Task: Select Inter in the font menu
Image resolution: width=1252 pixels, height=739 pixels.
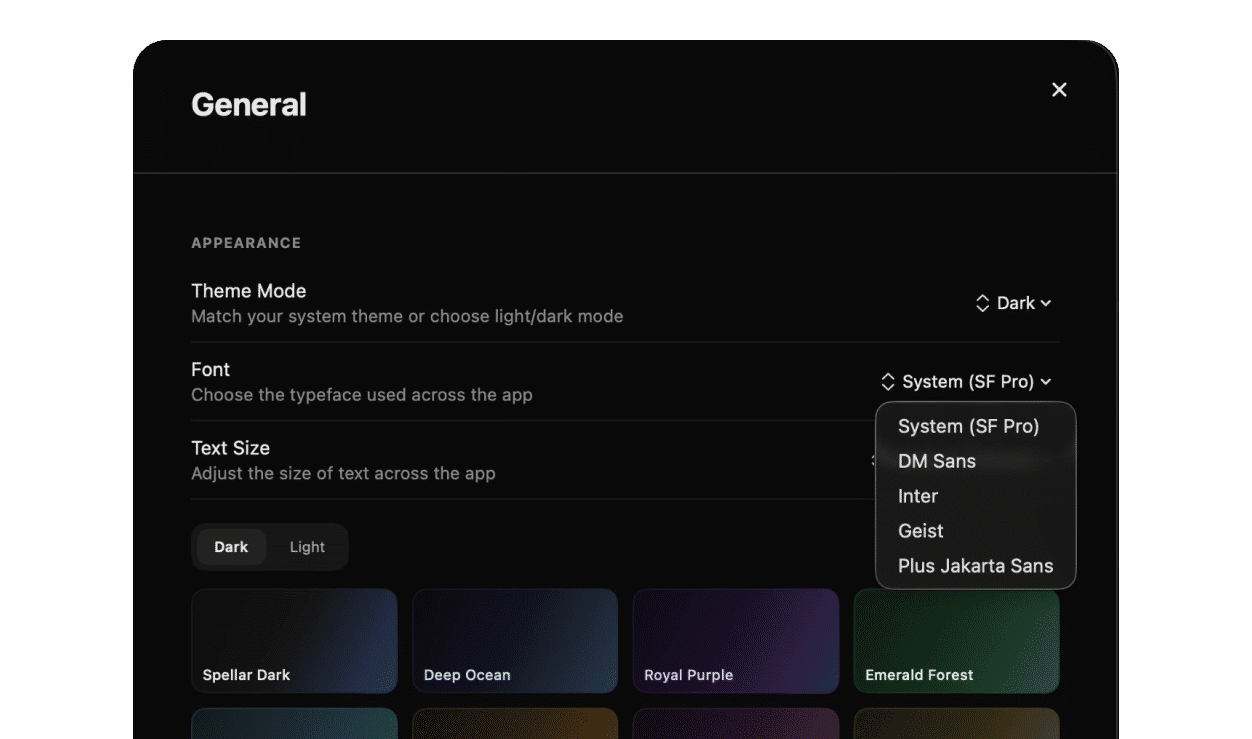Action: [975, 496]
